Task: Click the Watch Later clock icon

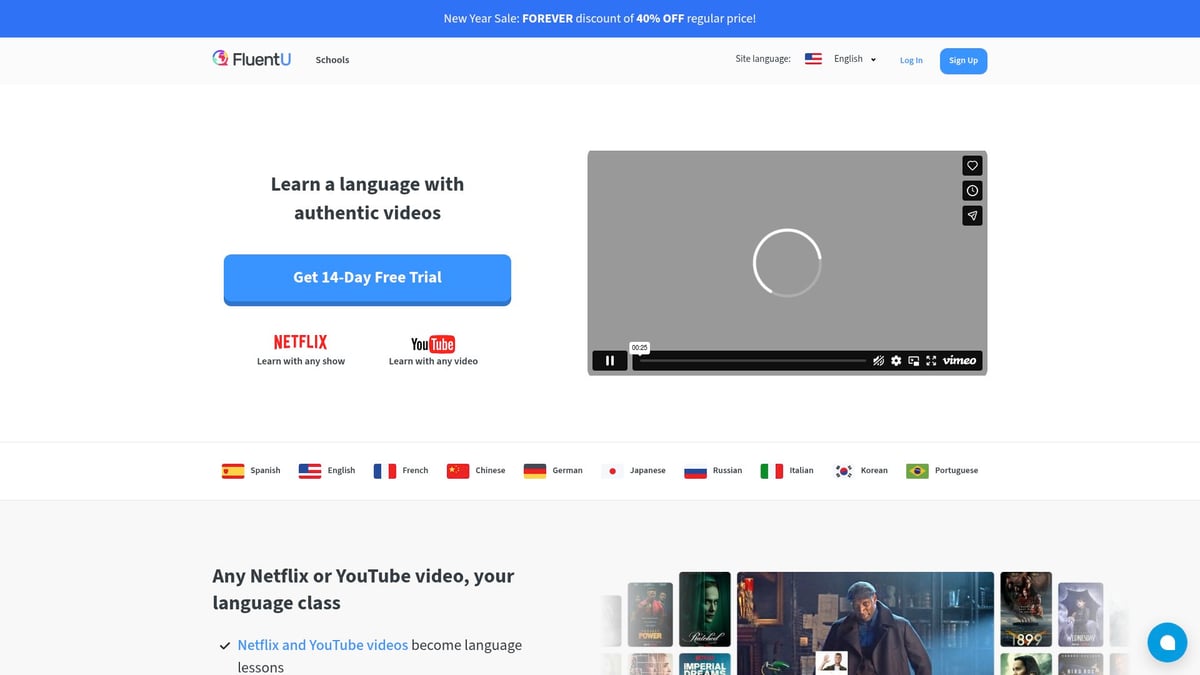Action: click(x=972, y=191)
